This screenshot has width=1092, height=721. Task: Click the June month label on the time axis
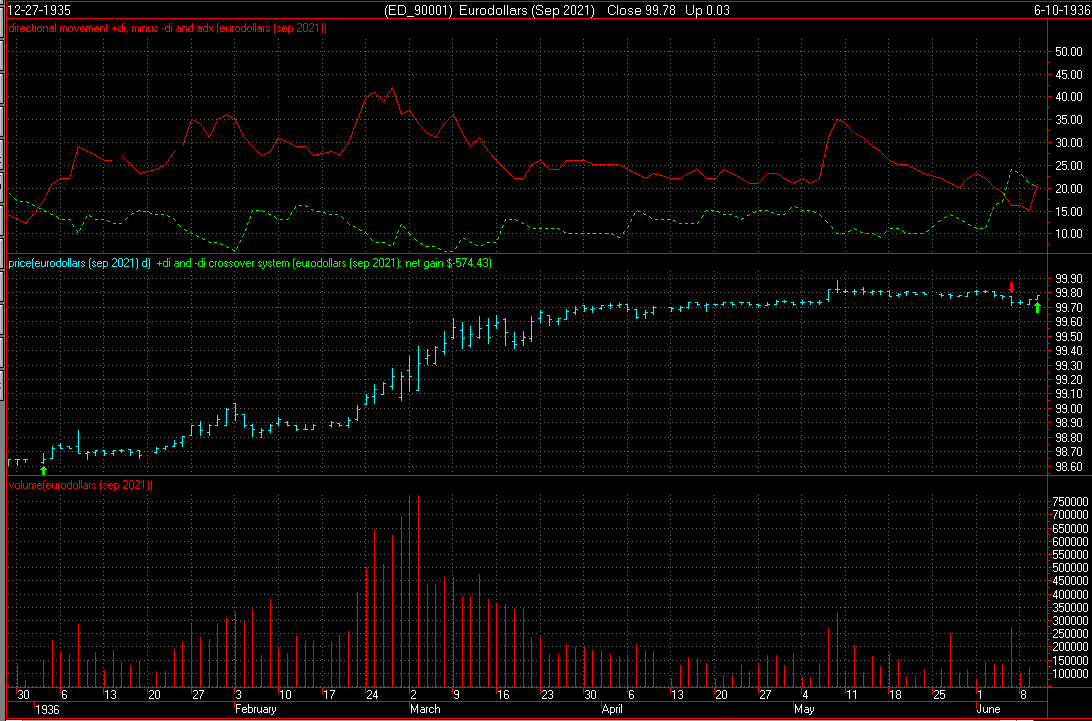pyautogui.click(x=988, y=709)
